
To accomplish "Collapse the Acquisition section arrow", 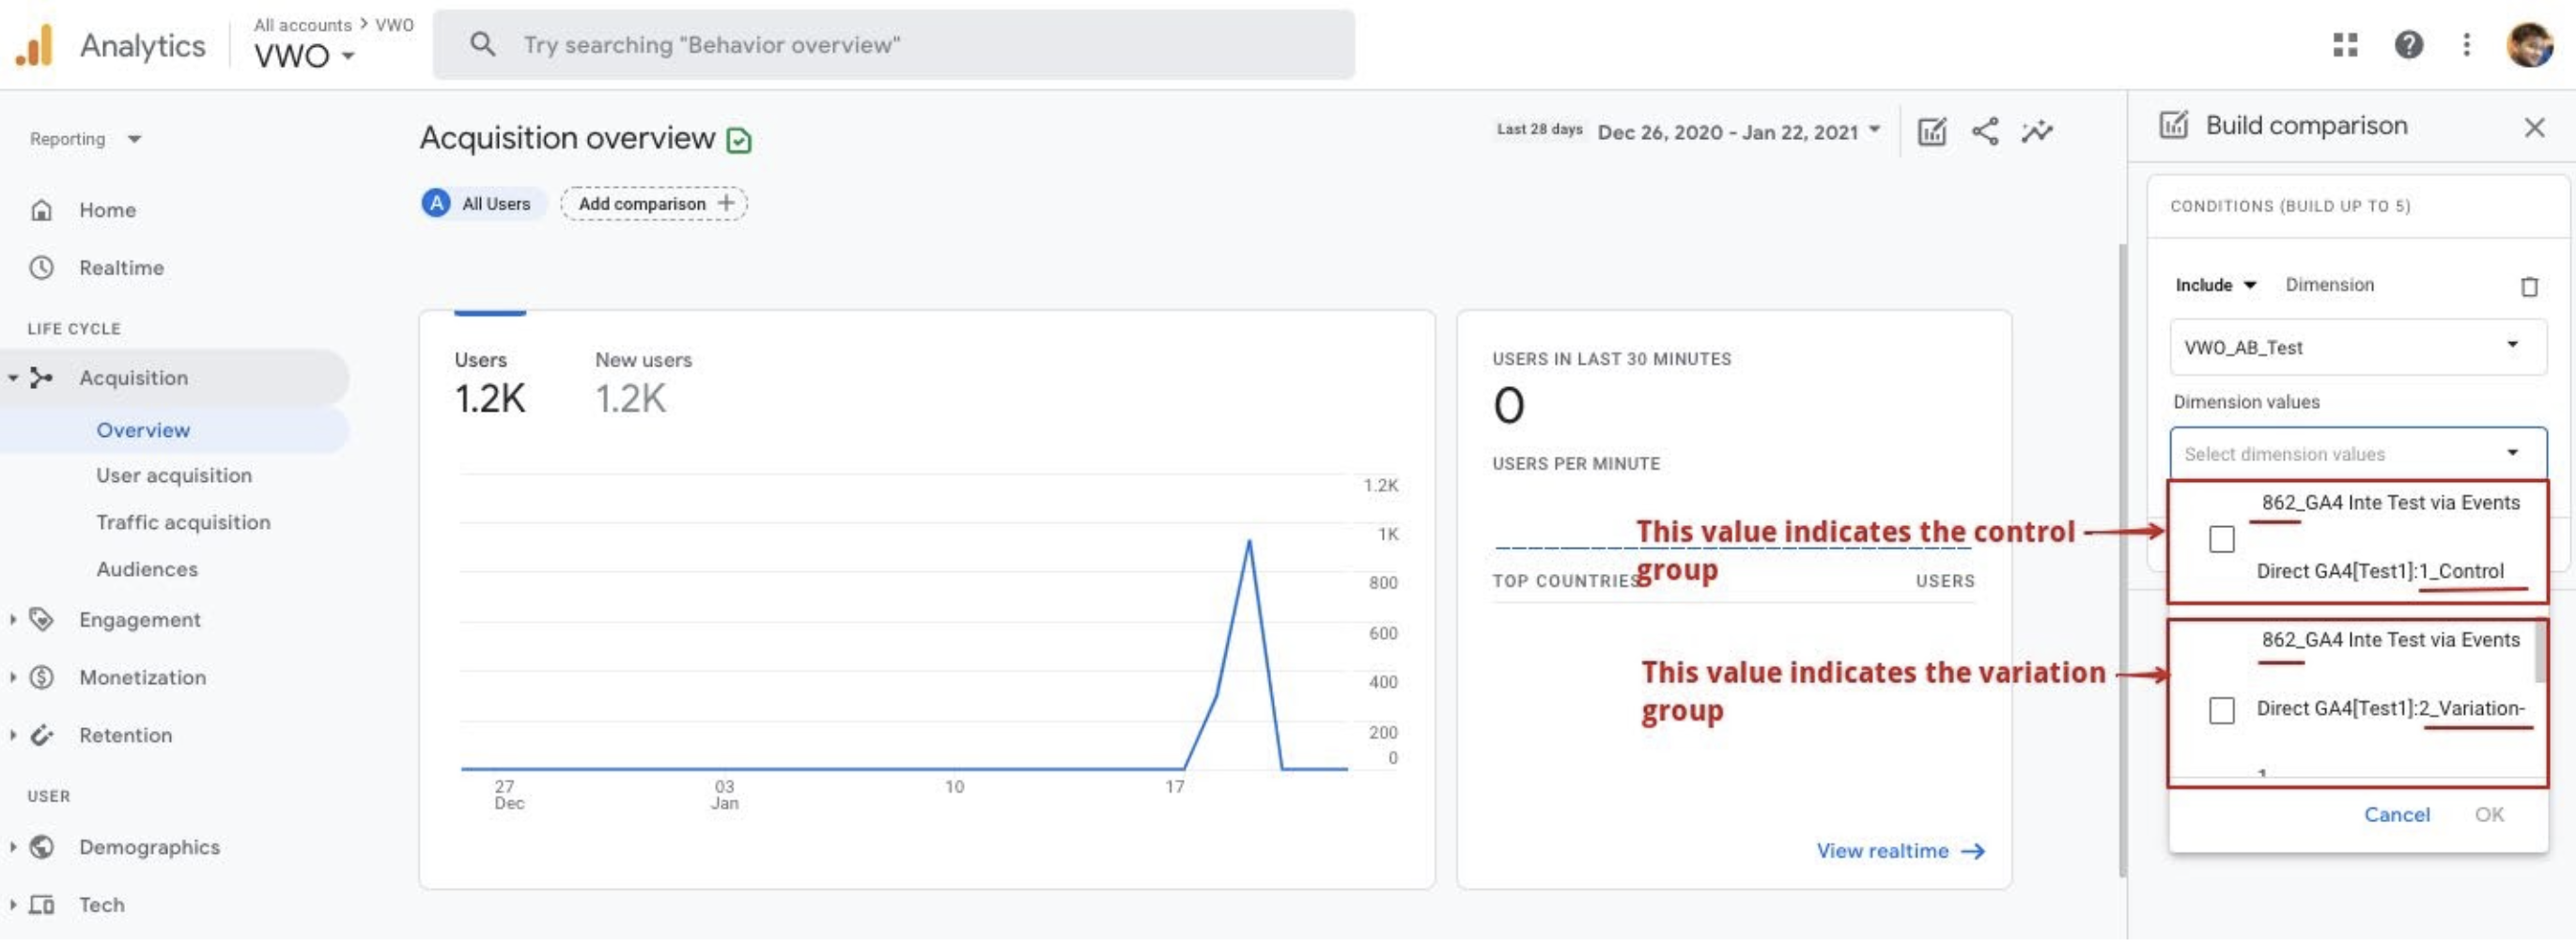I will pyautogui.click(x=13, y=378).
